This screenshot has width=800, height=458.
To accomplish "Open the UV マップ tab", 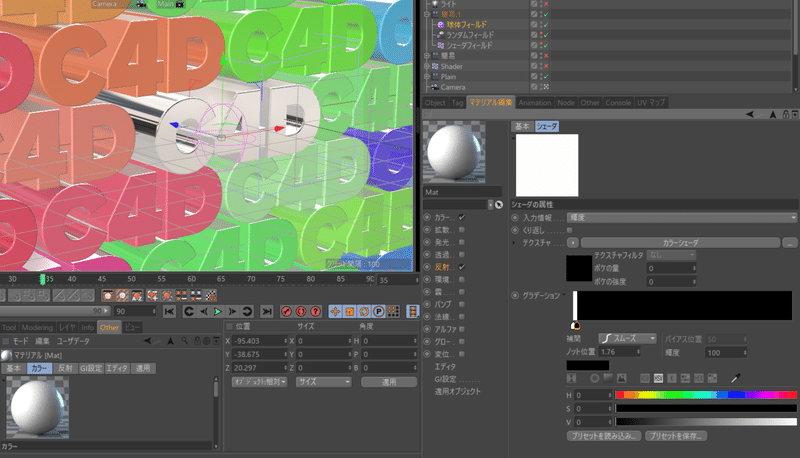I will point(651,103).
